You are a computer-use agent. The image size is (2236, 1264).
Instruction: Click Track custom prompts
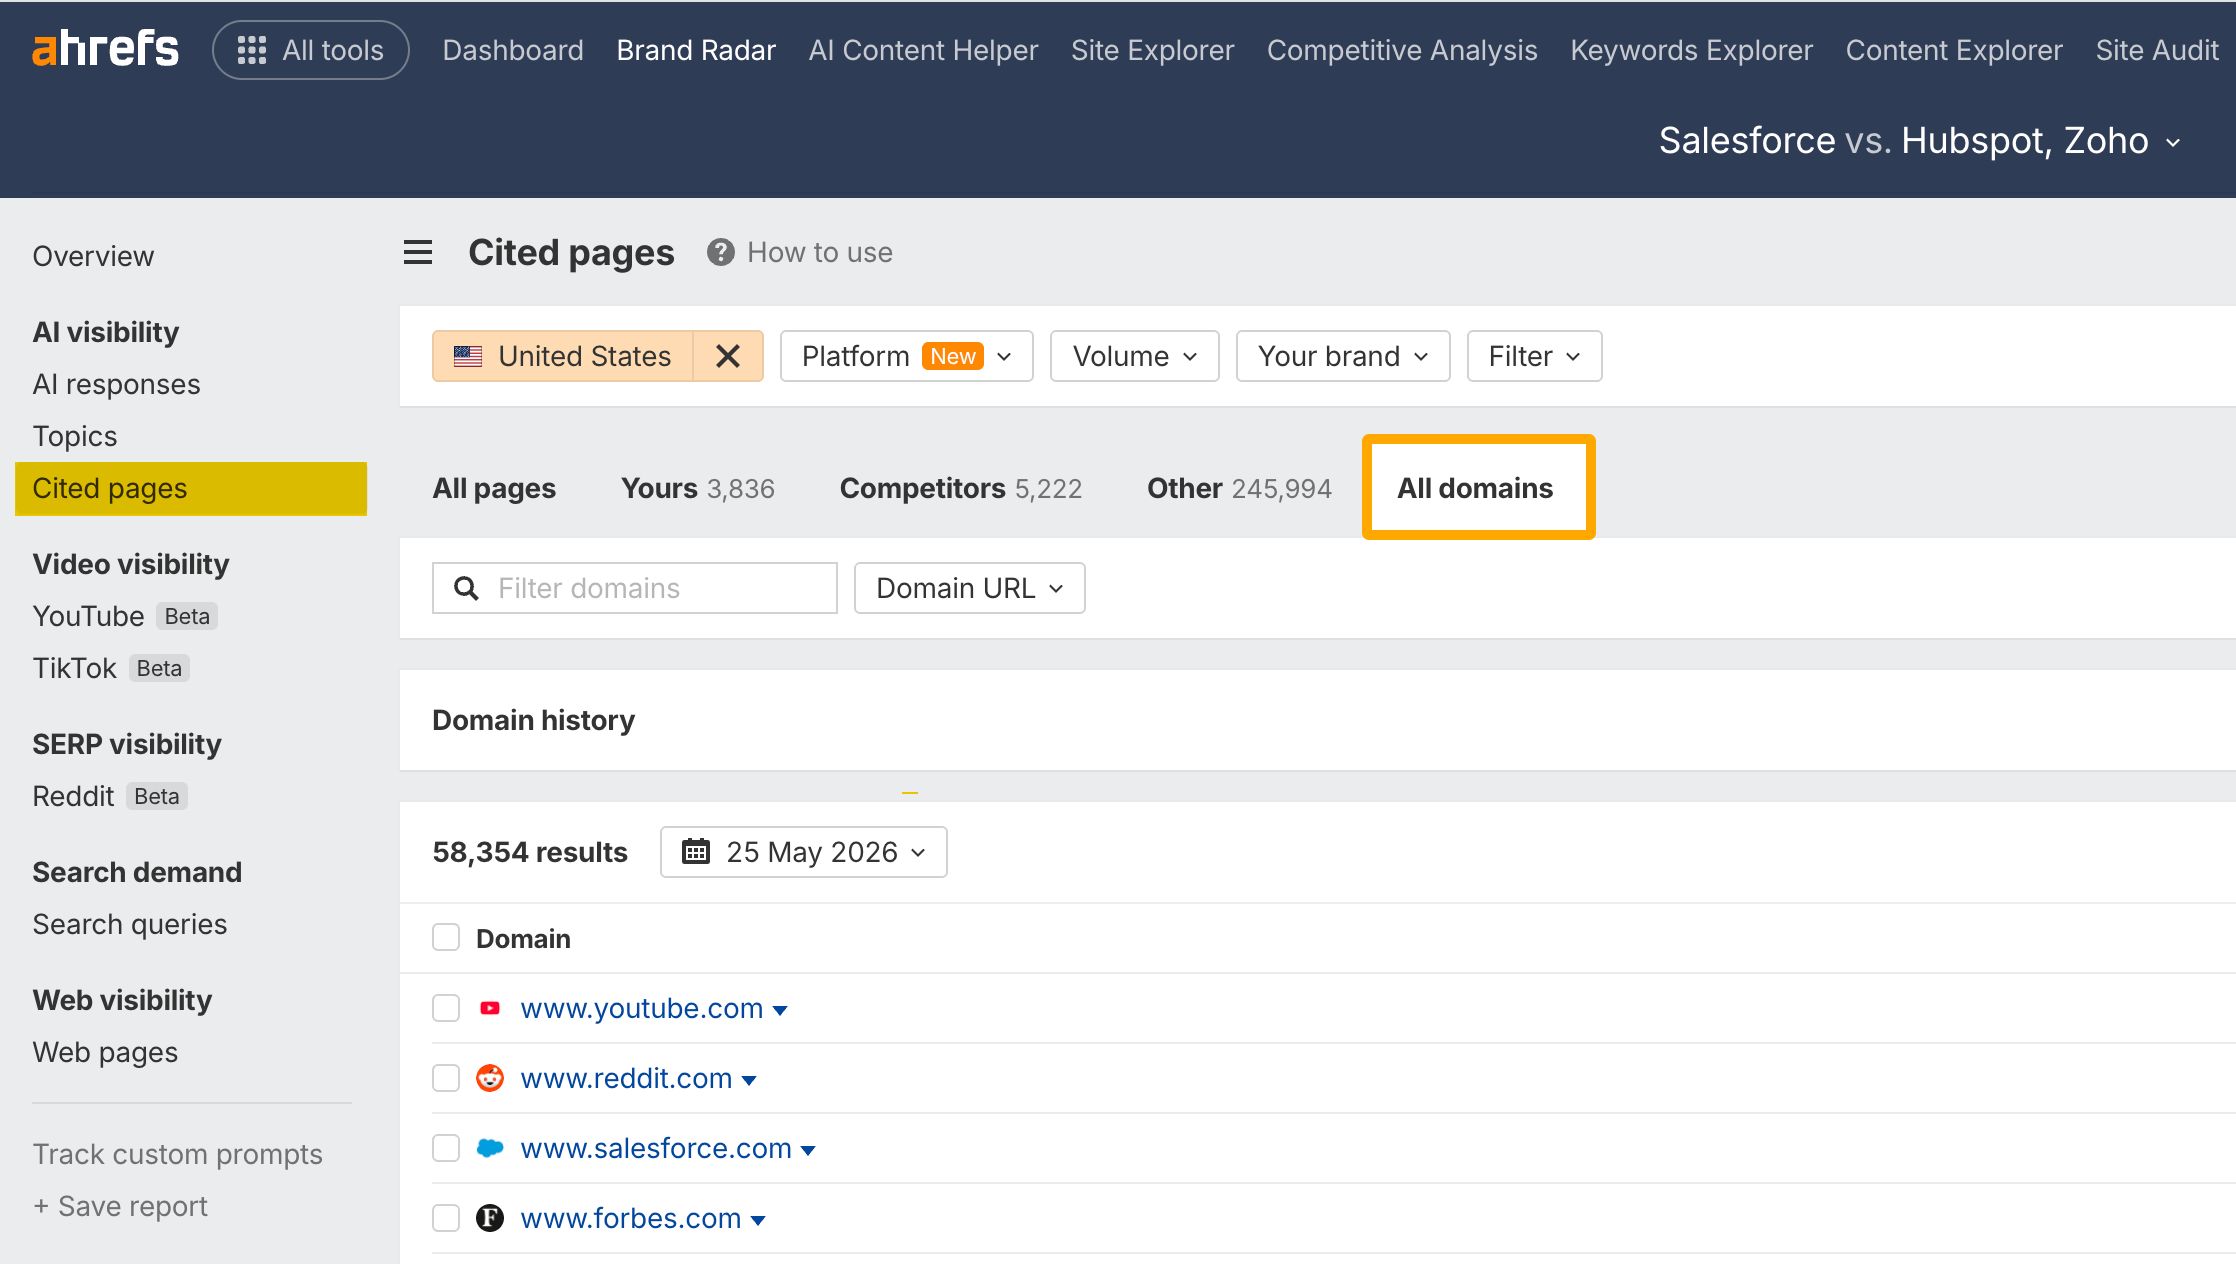pos(177,1154)
